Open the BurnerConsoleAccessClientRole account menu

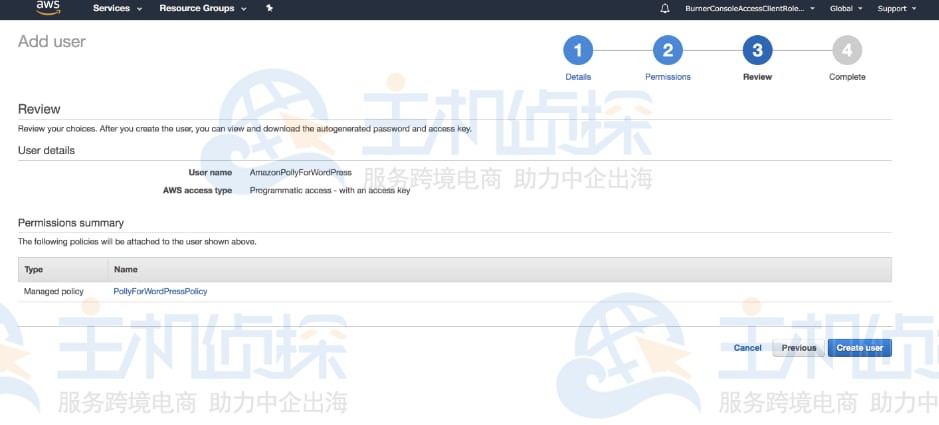point(750,9)
